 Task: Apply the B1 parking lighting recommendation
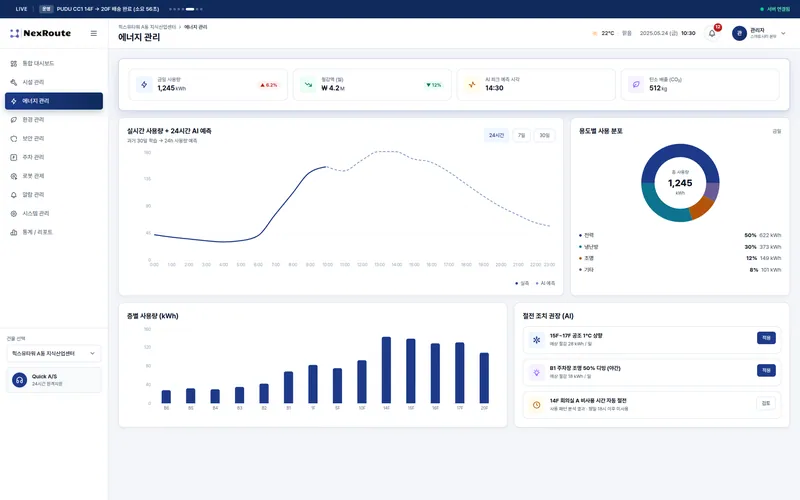(766, 370)
